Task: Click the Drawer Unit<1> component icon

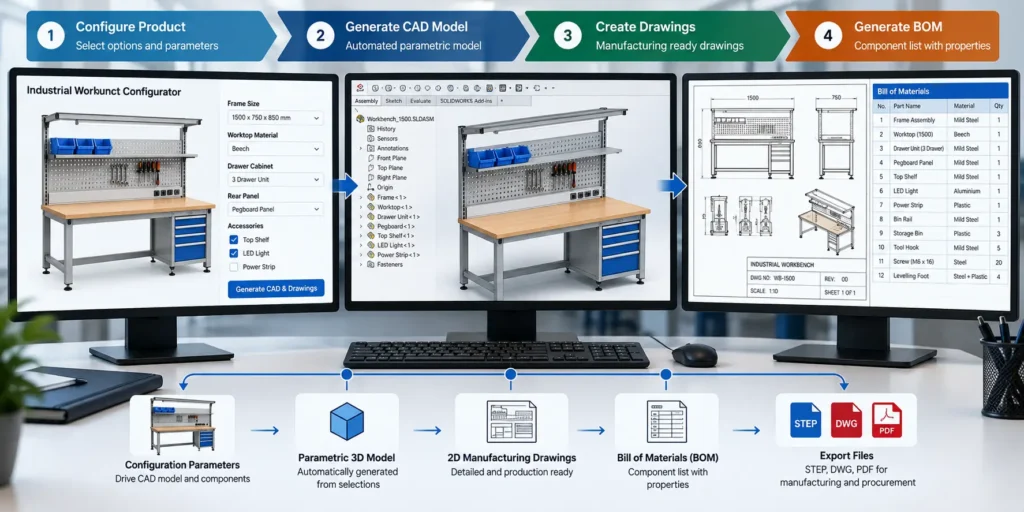Action: [370, 216]
